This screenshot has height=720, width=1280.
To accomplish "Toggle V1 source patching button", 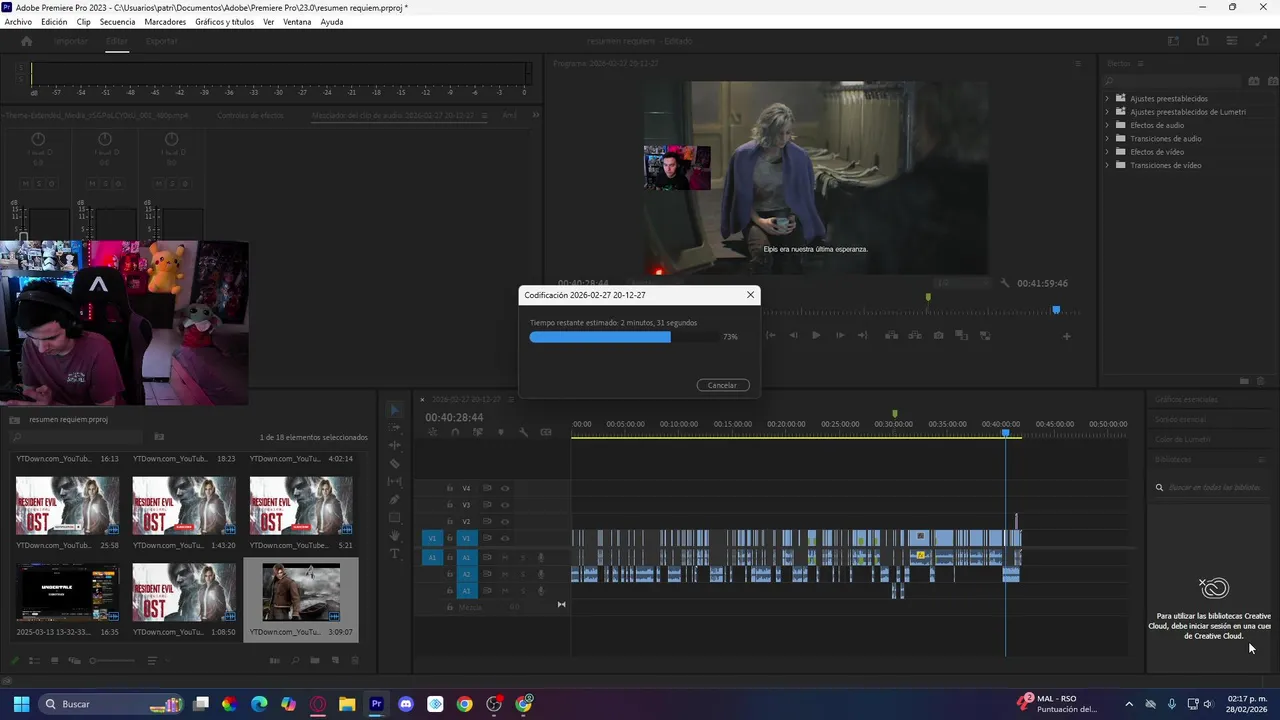I will [x=432, y=538].
